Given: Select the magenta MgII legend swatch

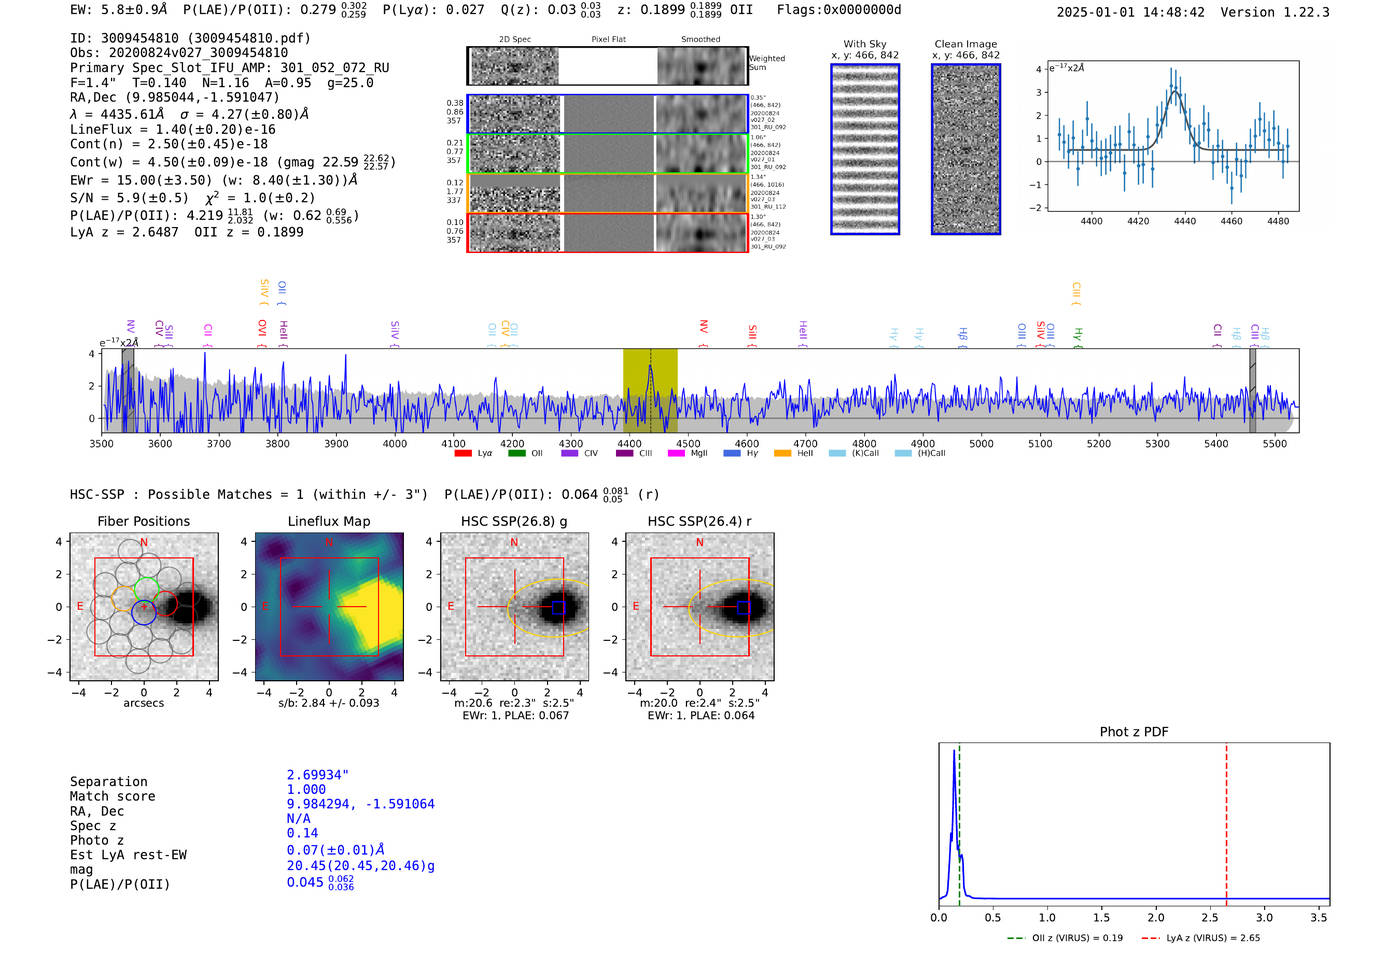Looking at the screenshot, I should point(675,454).
